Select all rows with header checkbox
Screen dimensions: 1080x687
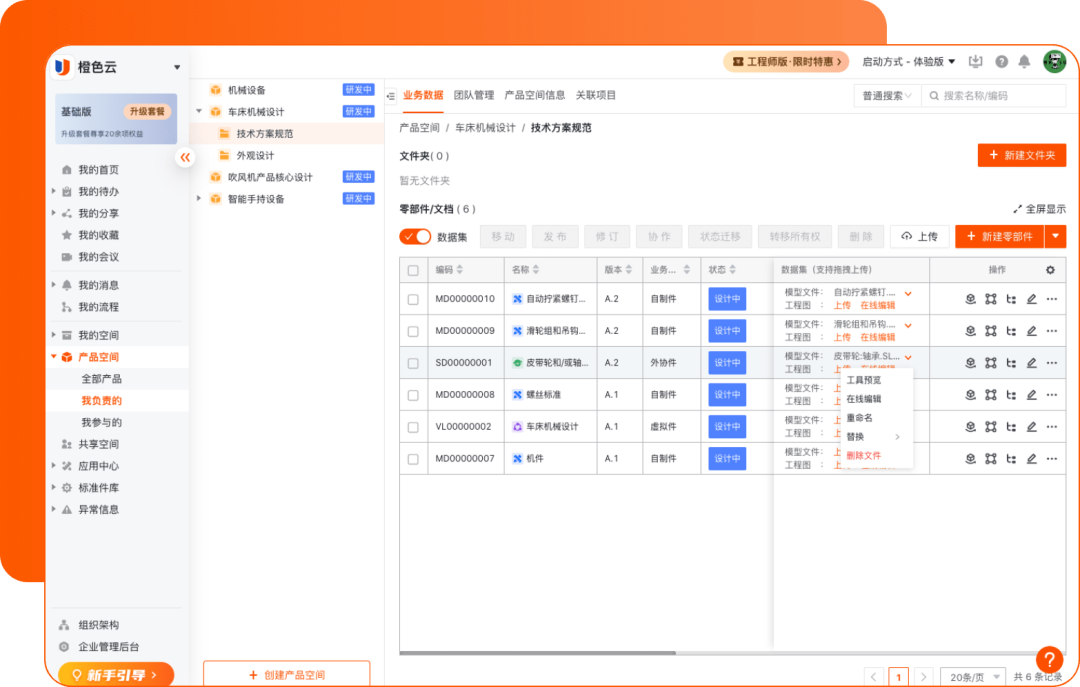(413, 270)
